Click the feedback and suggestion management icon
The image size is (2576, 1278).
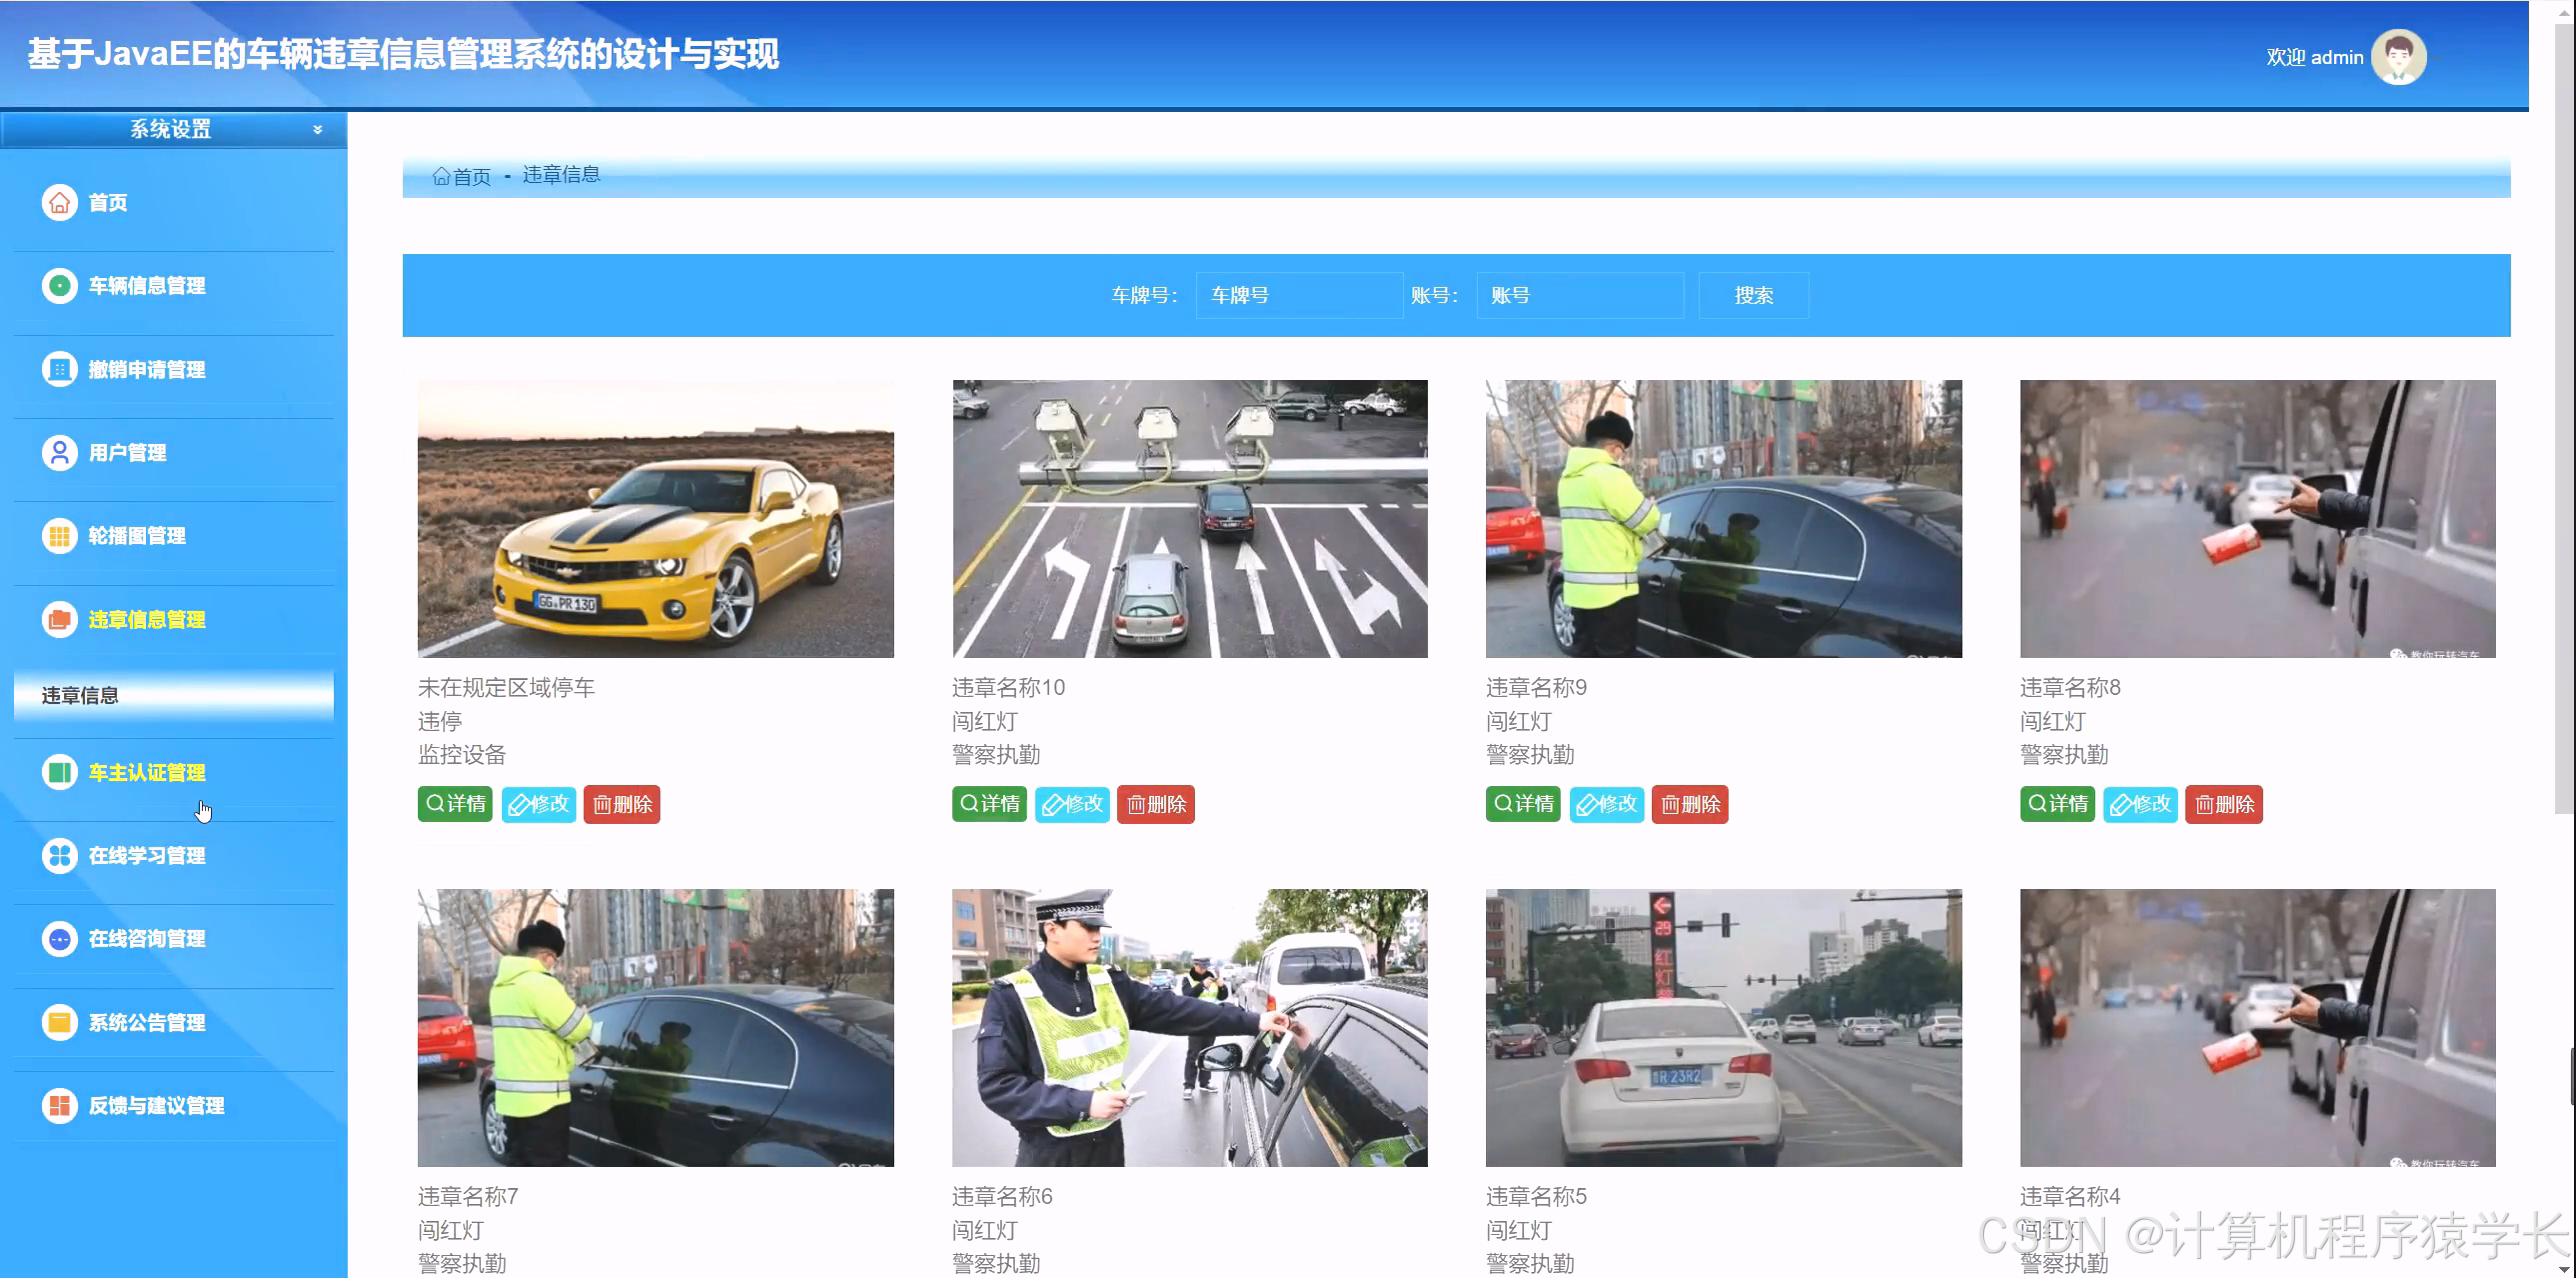60,1105
